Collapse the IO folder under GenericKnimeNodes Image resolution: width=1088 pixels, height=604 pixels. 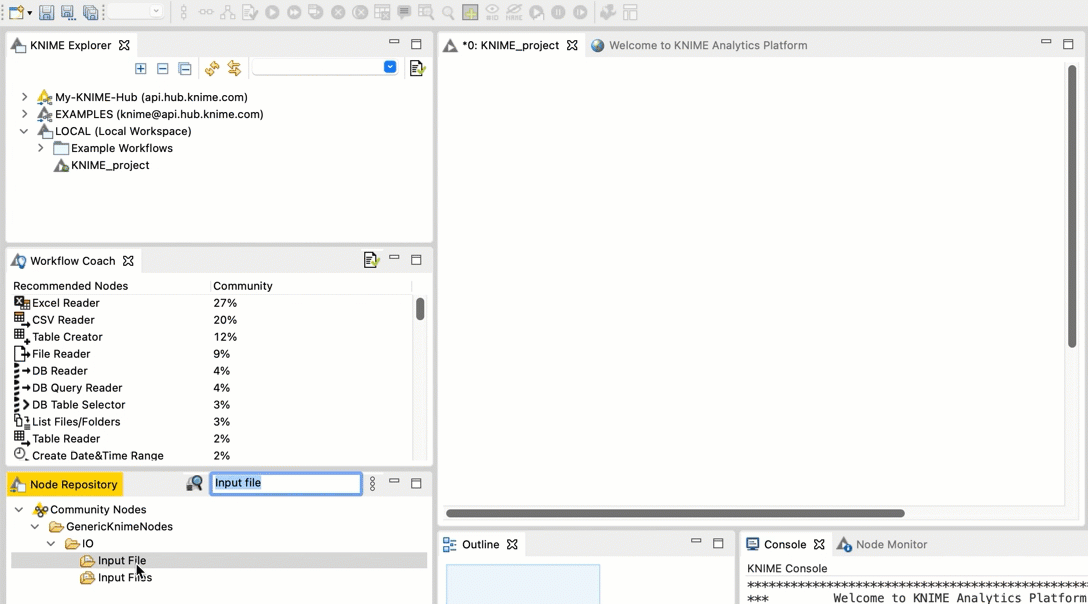click(x=51, y=543)
